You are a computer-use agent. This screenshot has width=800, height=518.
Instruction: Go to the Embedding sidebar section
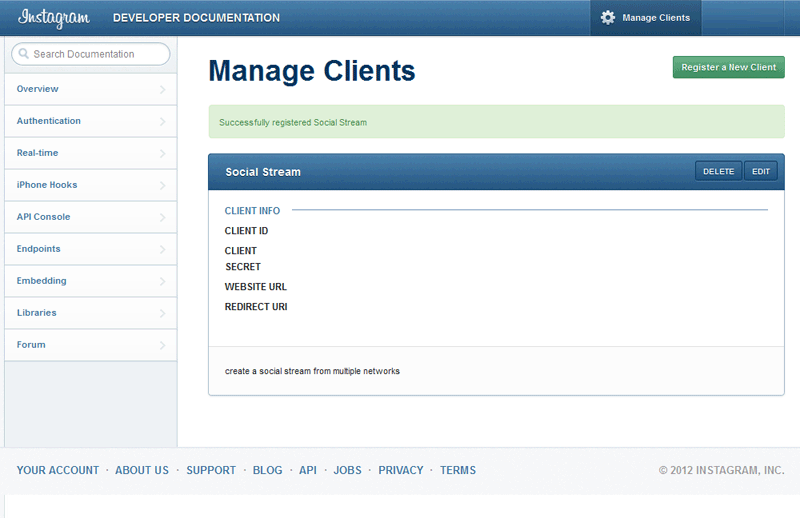(41, 281)
